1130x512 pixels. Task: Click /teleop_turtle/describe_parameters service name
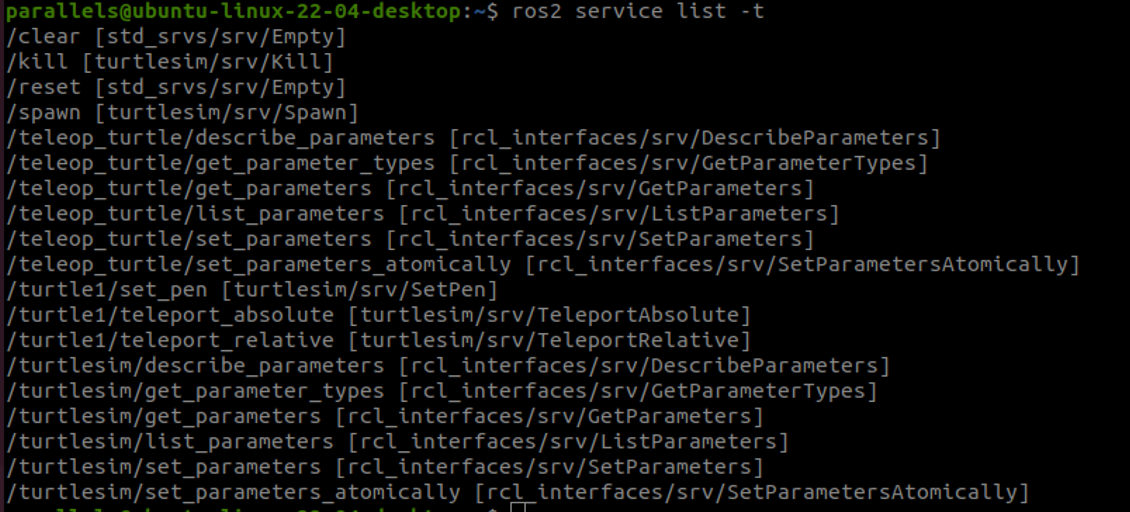coord(221,138)
